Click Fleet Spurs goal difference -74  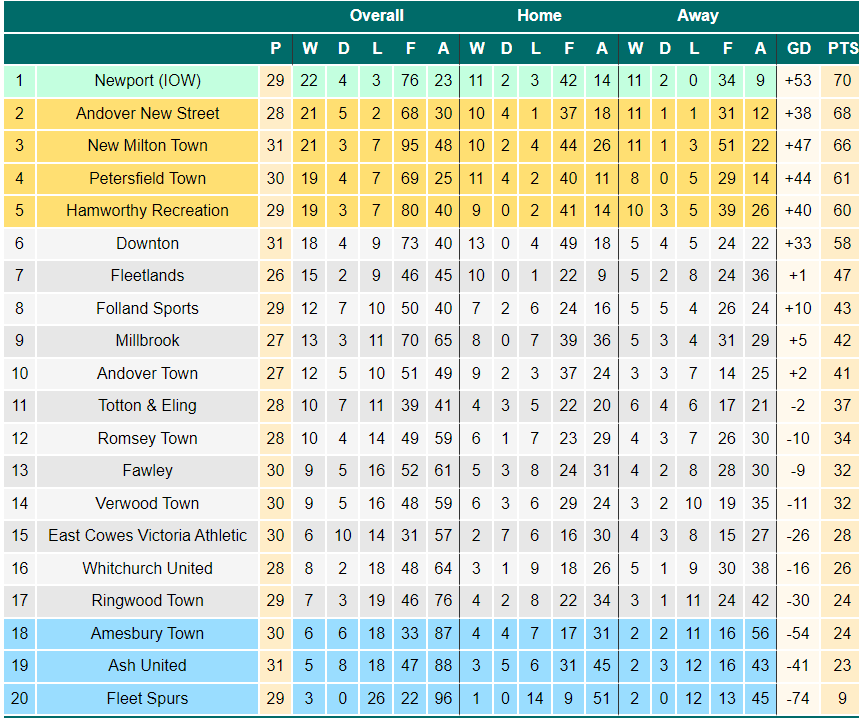pos(798,698)
